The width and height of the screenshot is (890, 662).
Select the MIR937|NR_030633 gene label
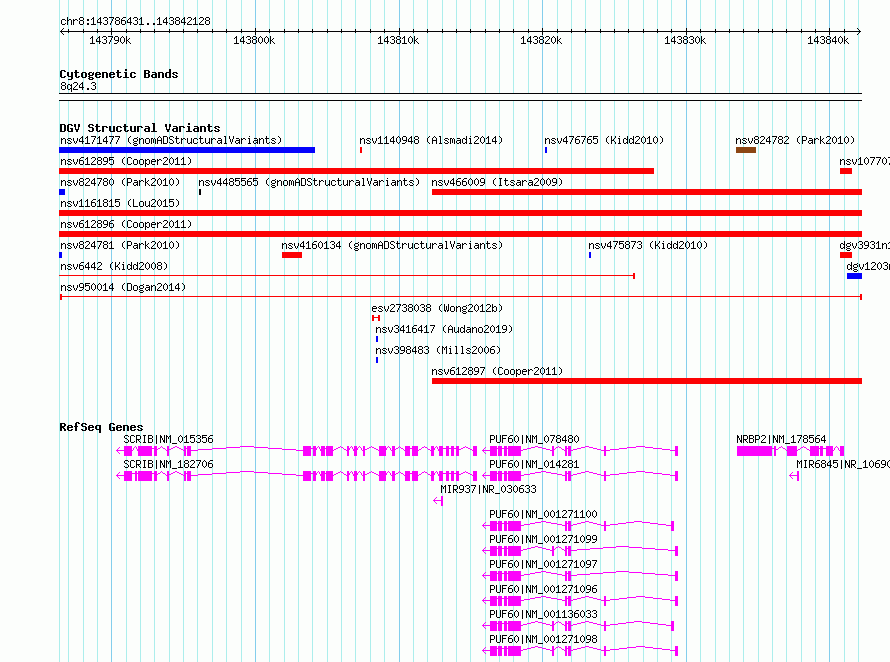[488, 489]
